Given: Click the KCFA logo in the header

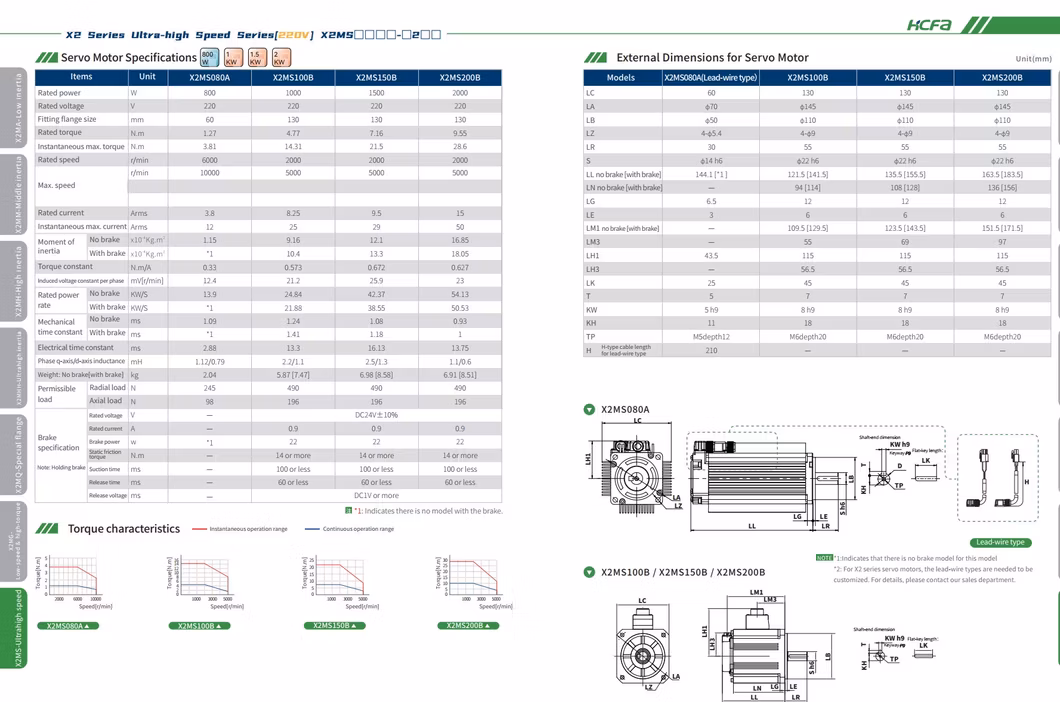Looking at the screenshot, I should pyautogui.click(x=929, y=25).
